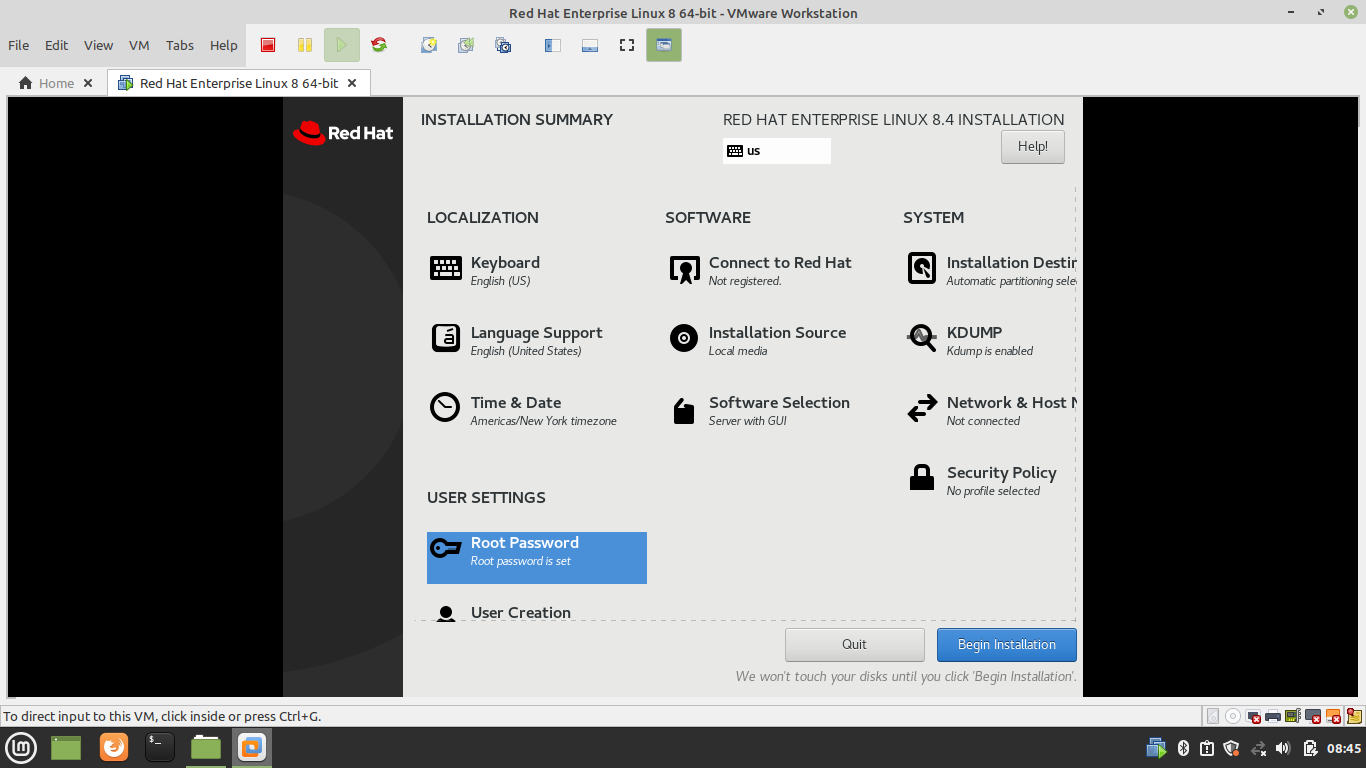
Task: Open the Tabs menu
Action: pos(180,45)
